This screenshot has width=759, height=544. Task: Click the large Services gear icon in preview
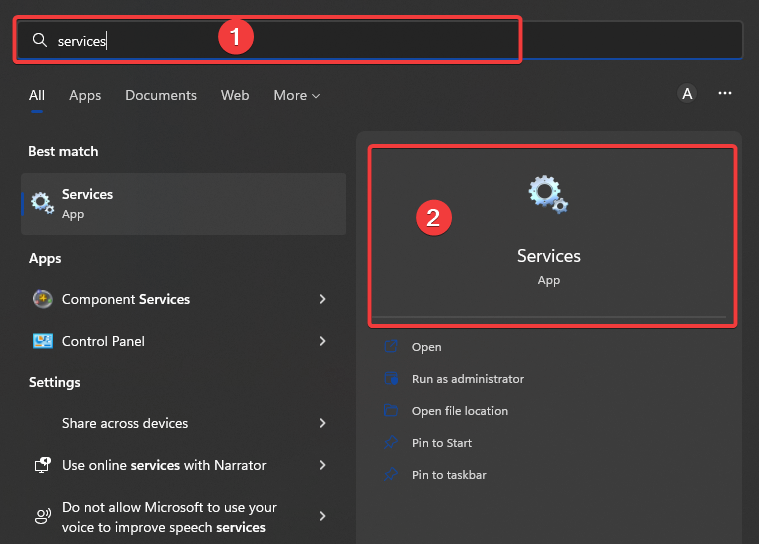pos(548,194)
